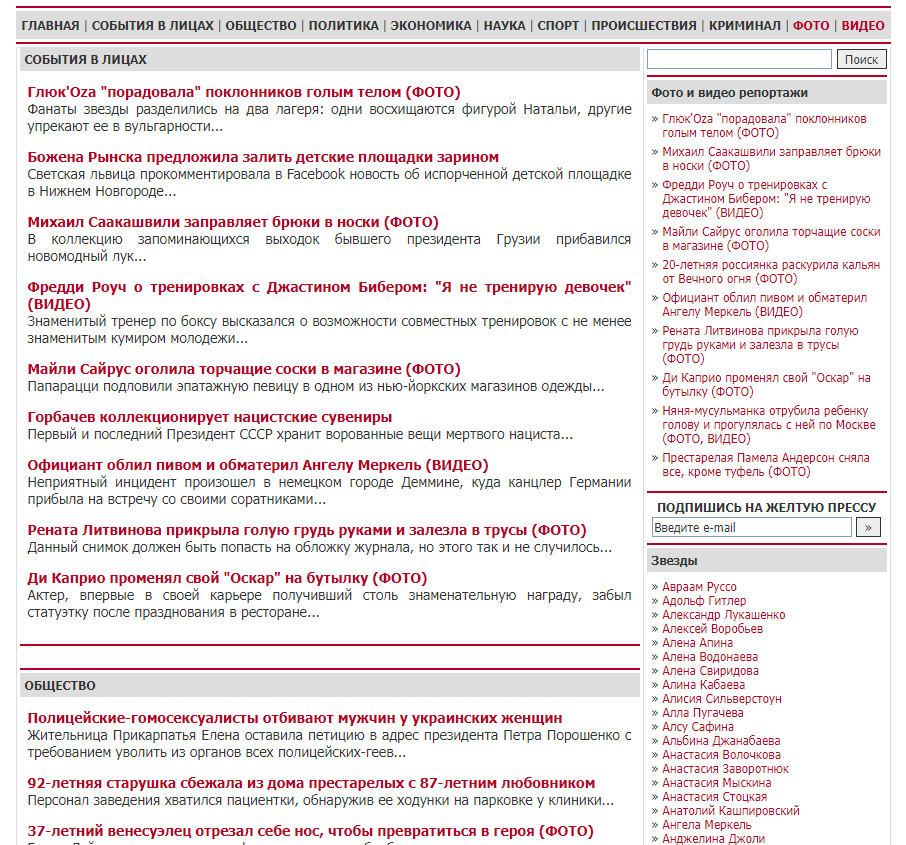Screen dimensions: 906x845
Task: Open the 92-летняя старушка article headline
Action: [311, 783]
